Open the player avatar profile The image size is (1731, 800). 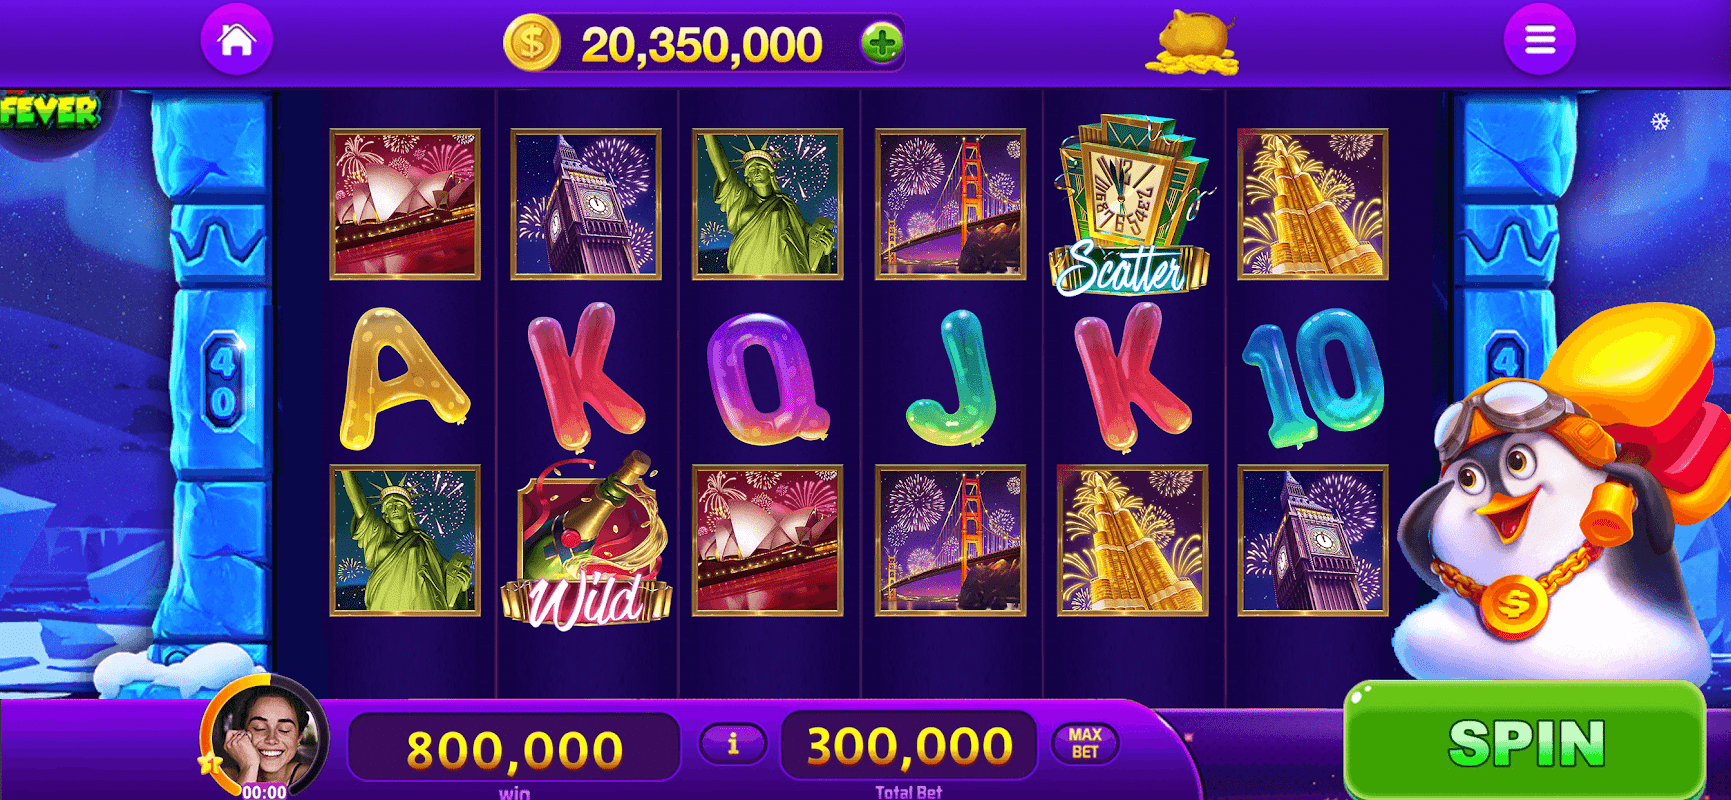[266, 738]
